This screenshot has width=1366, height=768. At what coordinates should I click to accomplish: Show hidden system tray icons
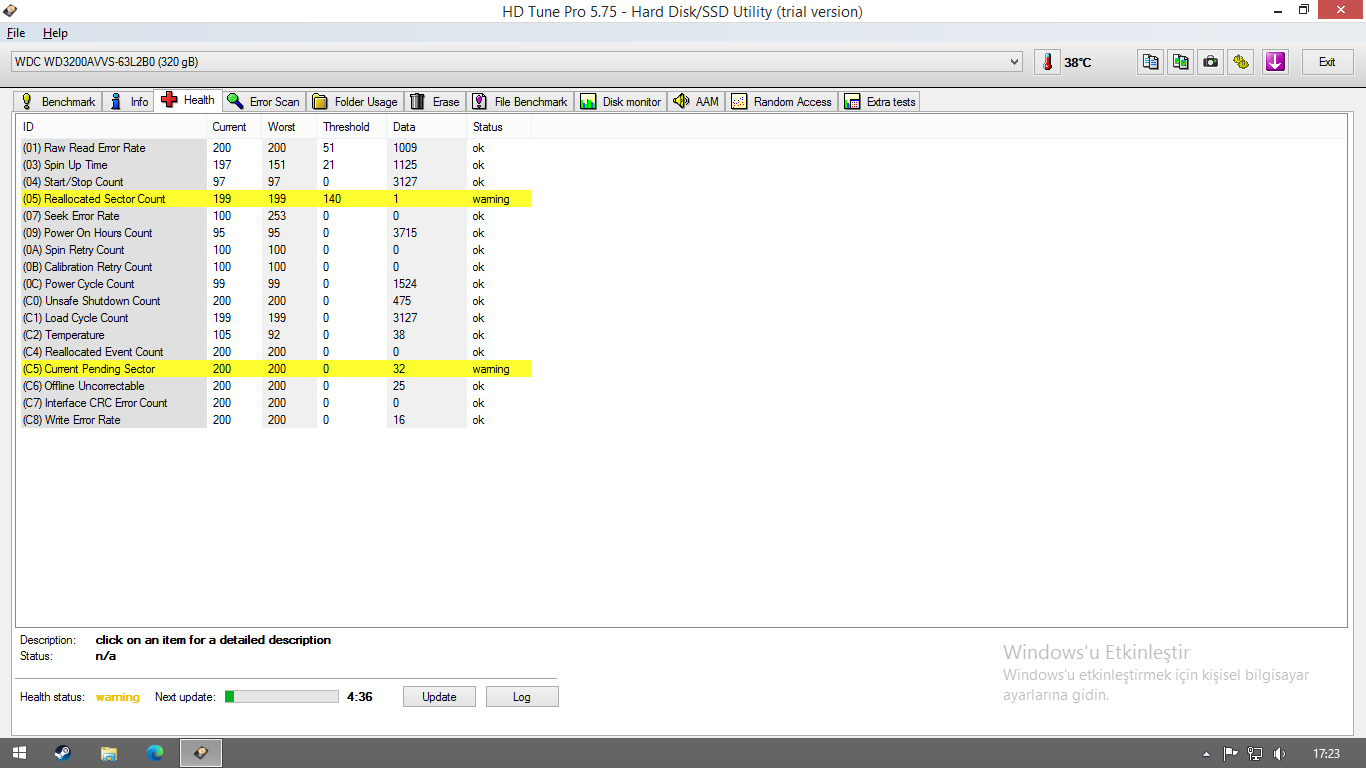click(1206, 754)
